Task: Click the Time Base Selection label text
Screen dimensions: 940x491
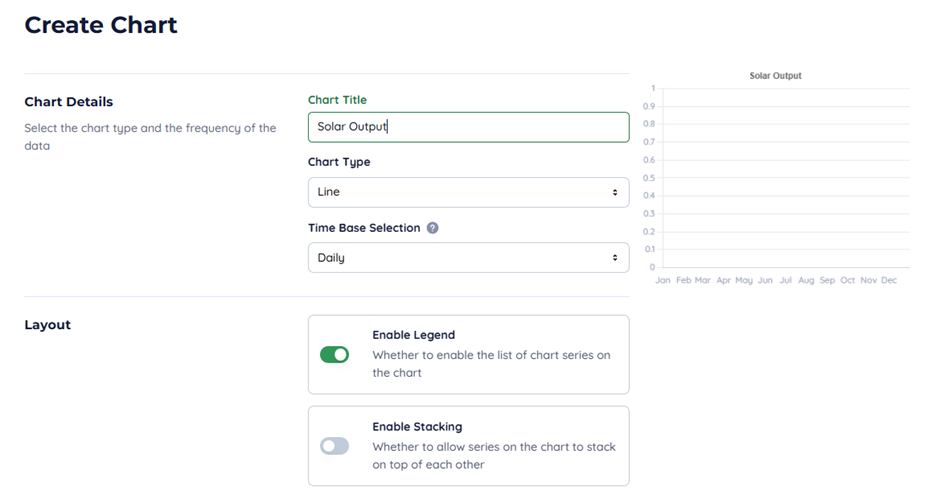Action: [x=364, y=228]
